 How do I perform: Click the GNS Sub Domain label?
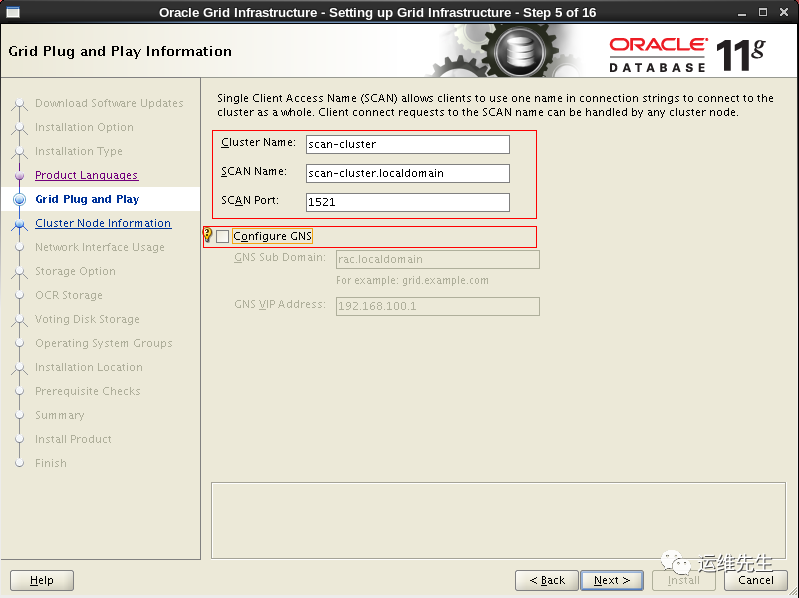[x=280, y=258]
